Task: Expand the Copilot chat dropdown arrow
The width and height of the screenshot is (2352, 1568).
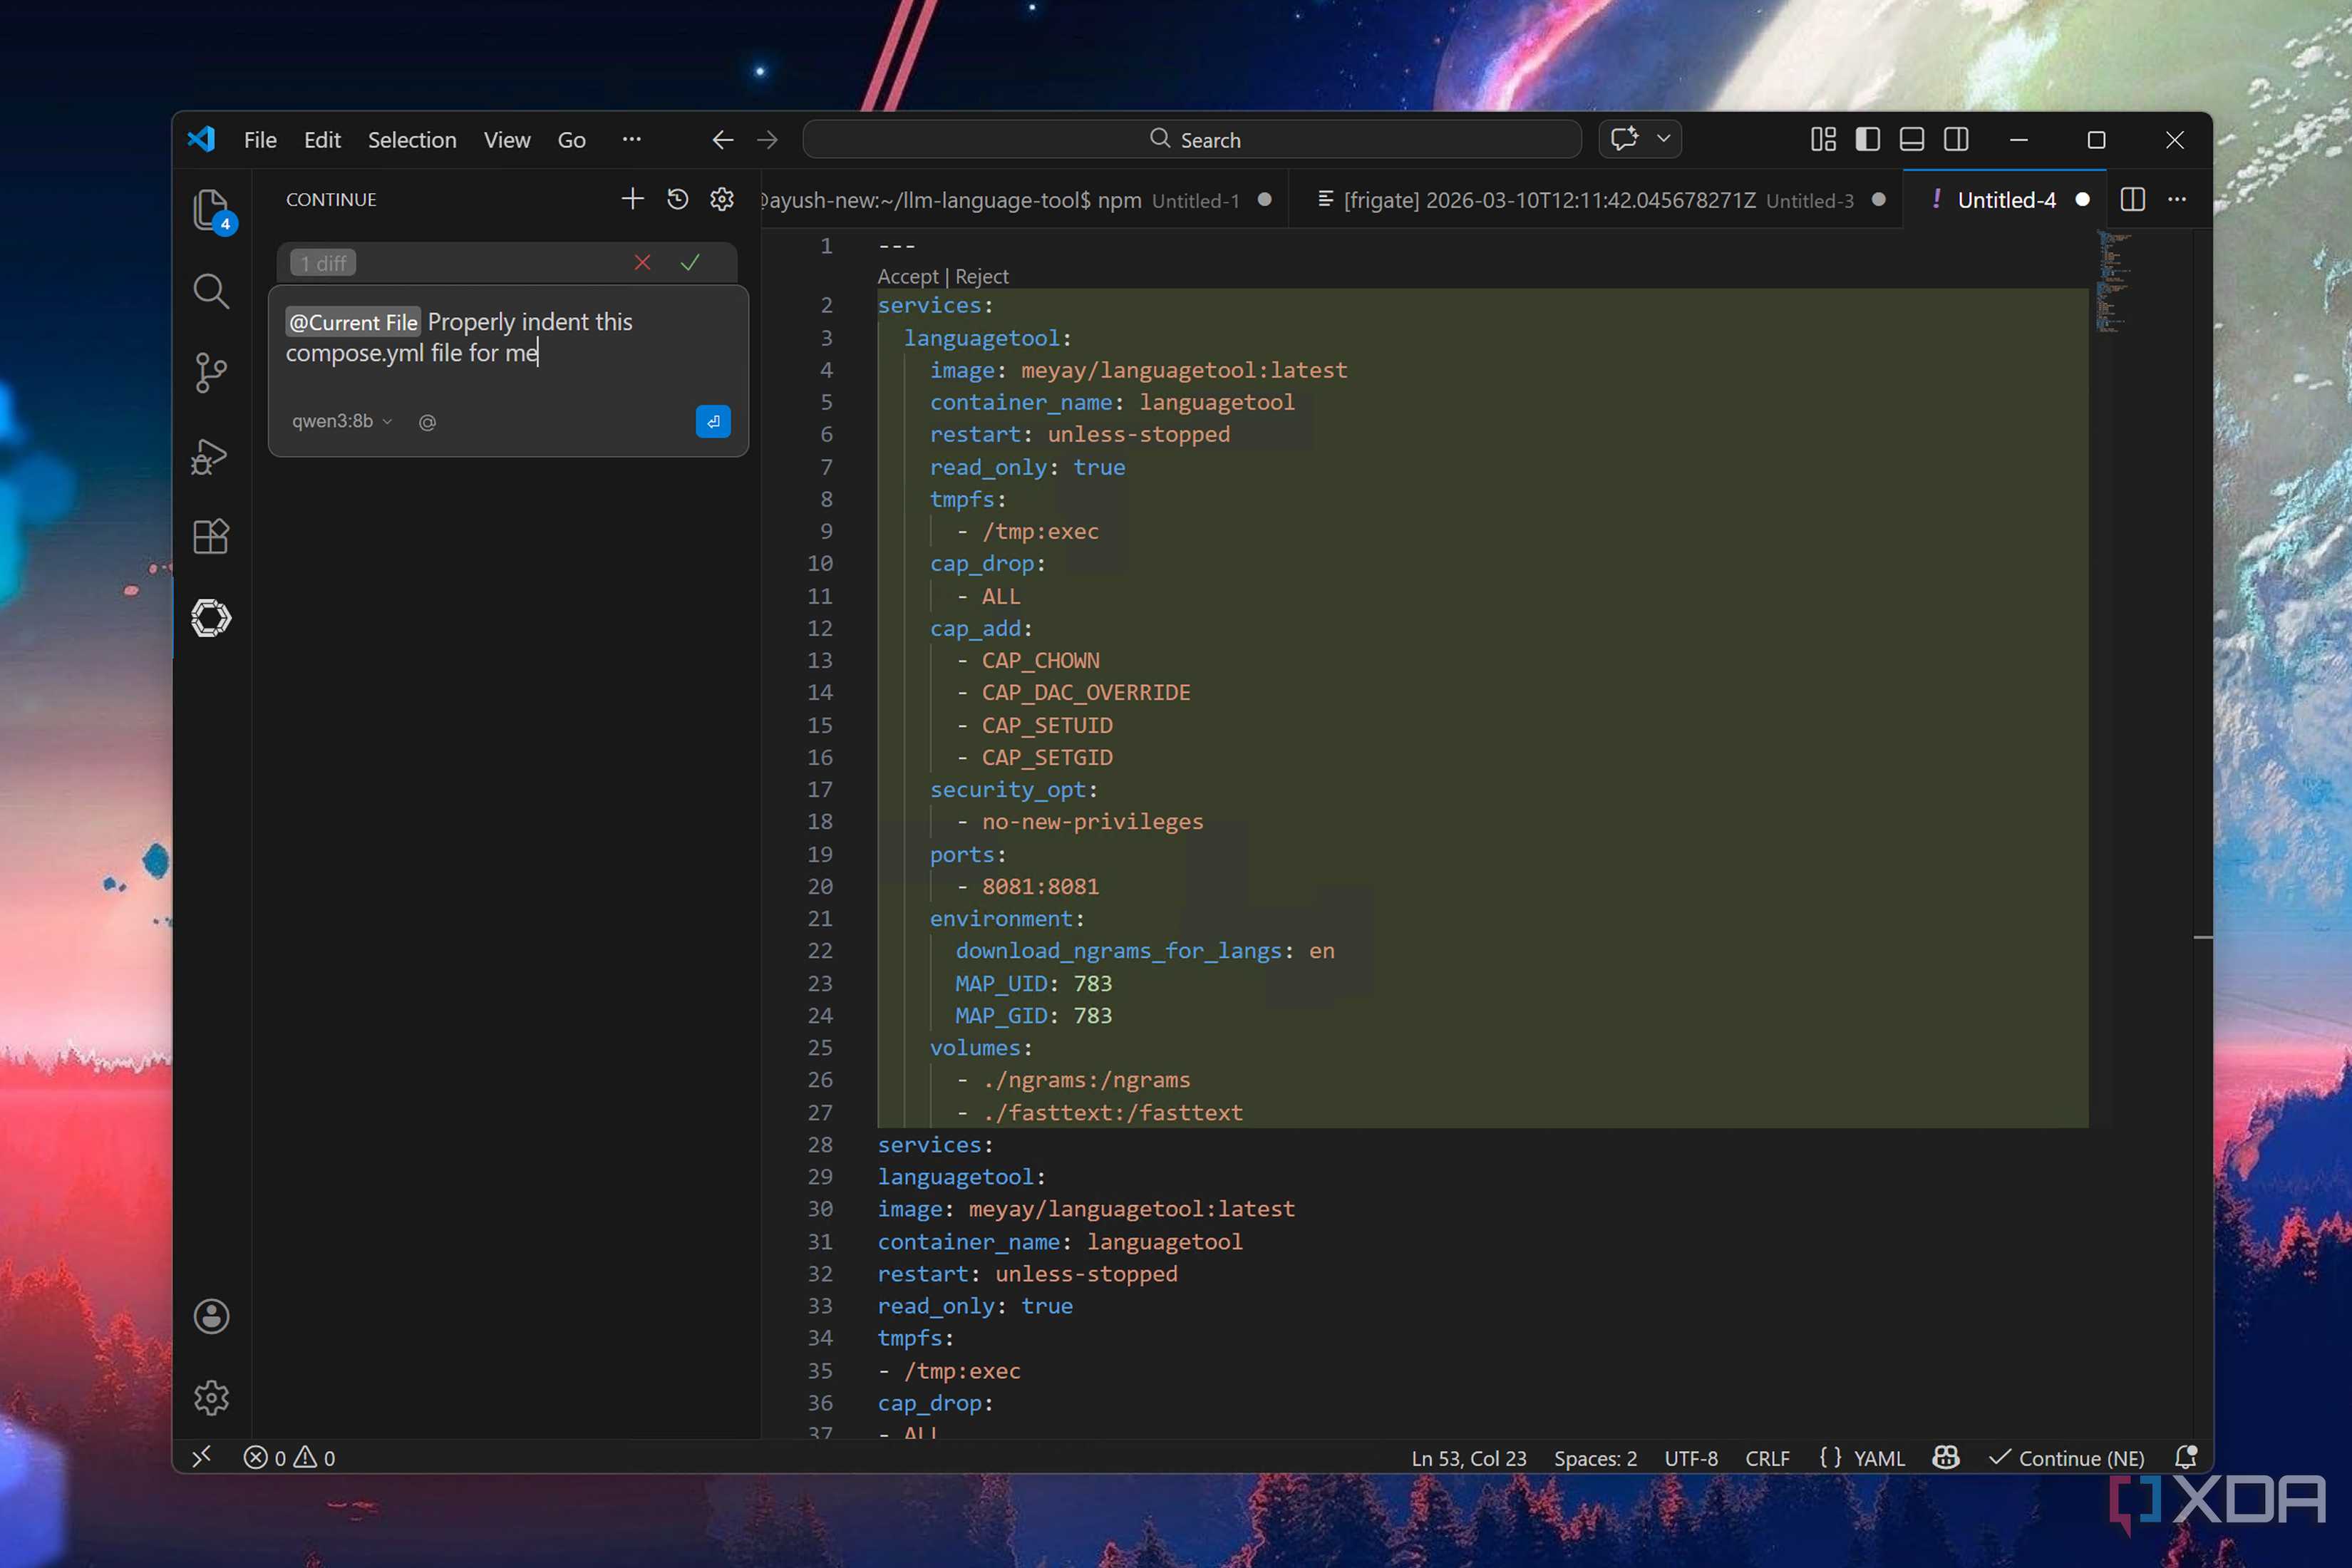Action: [1663, 139]
